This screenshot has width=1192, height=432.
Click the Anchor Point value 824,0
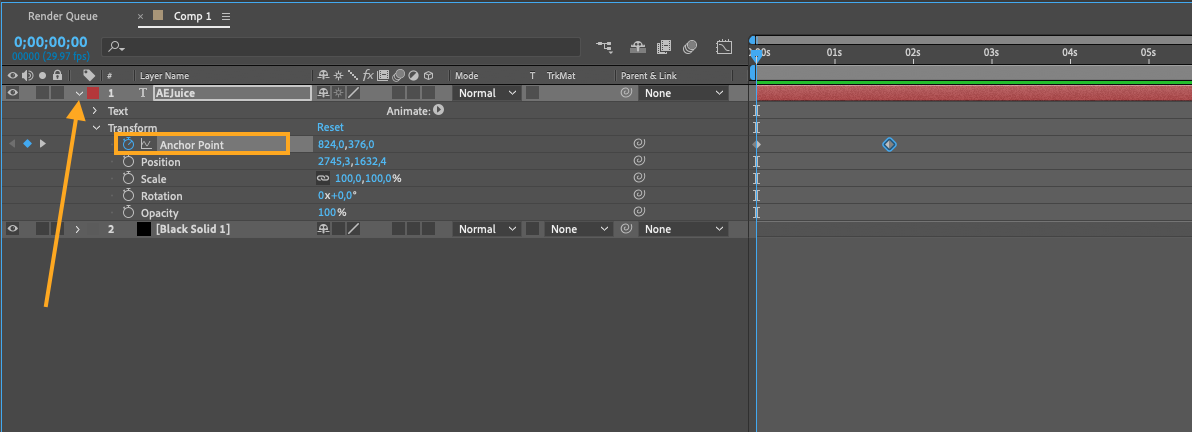pos(331,144)
